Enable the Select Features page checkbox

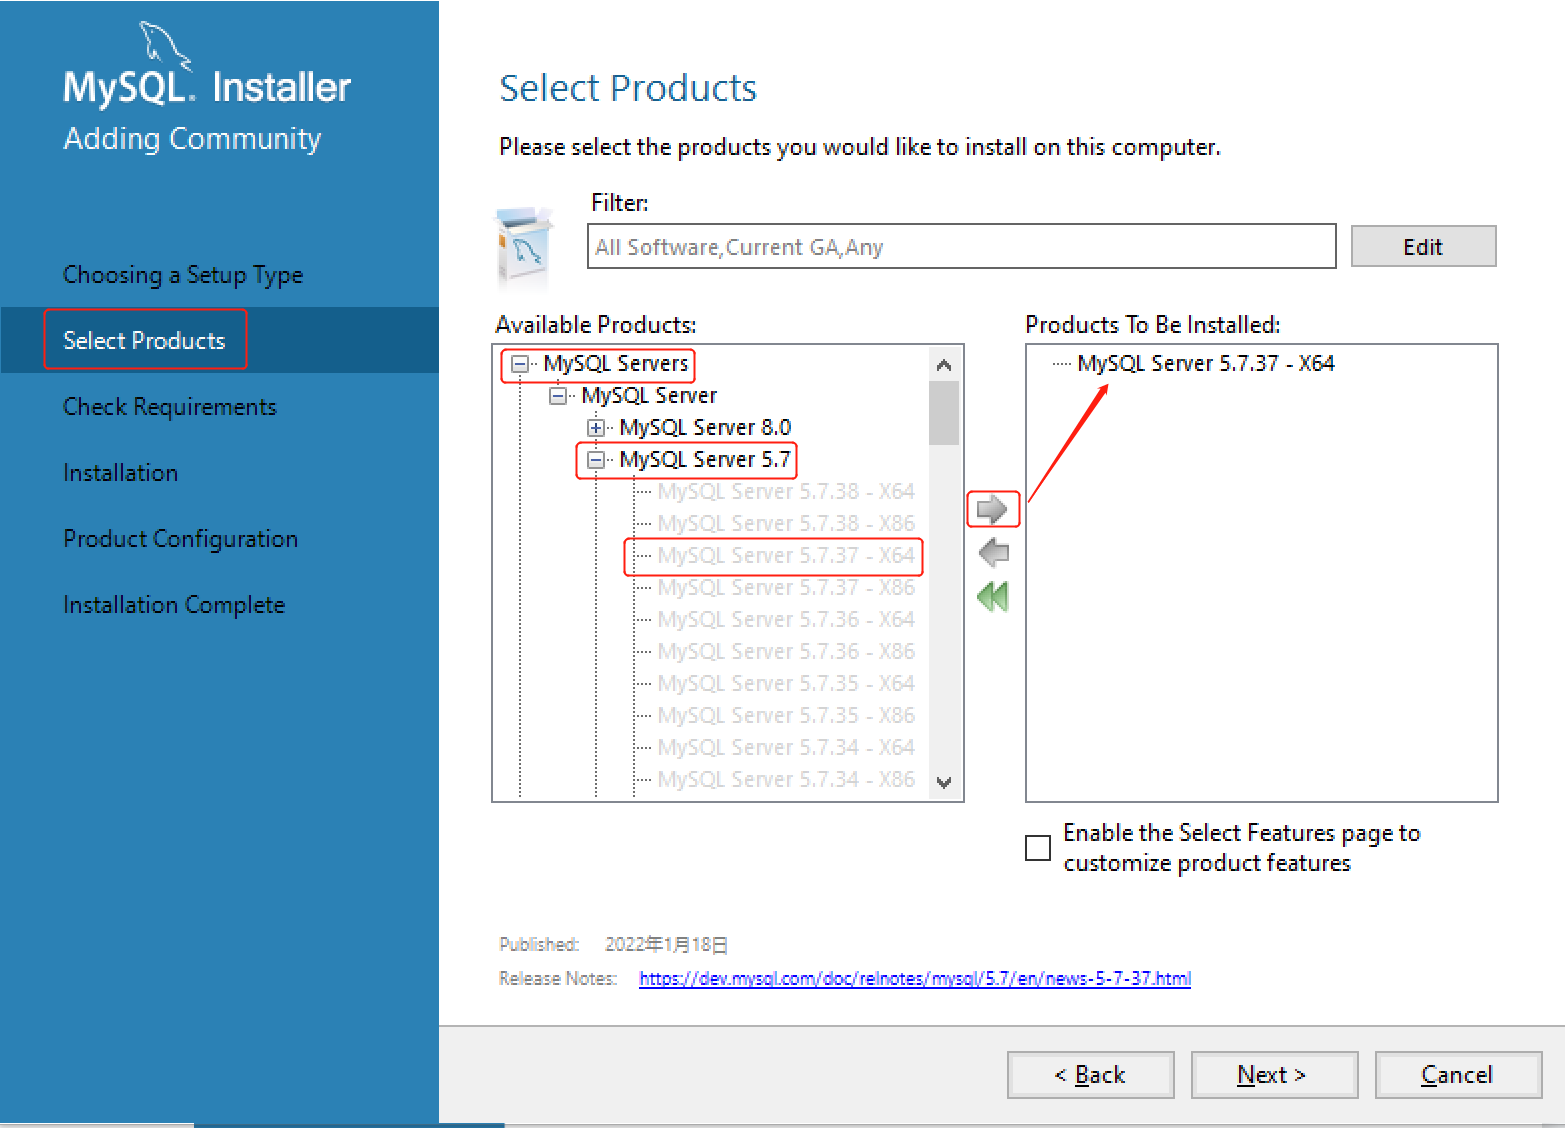click(x=1037, y=847)
